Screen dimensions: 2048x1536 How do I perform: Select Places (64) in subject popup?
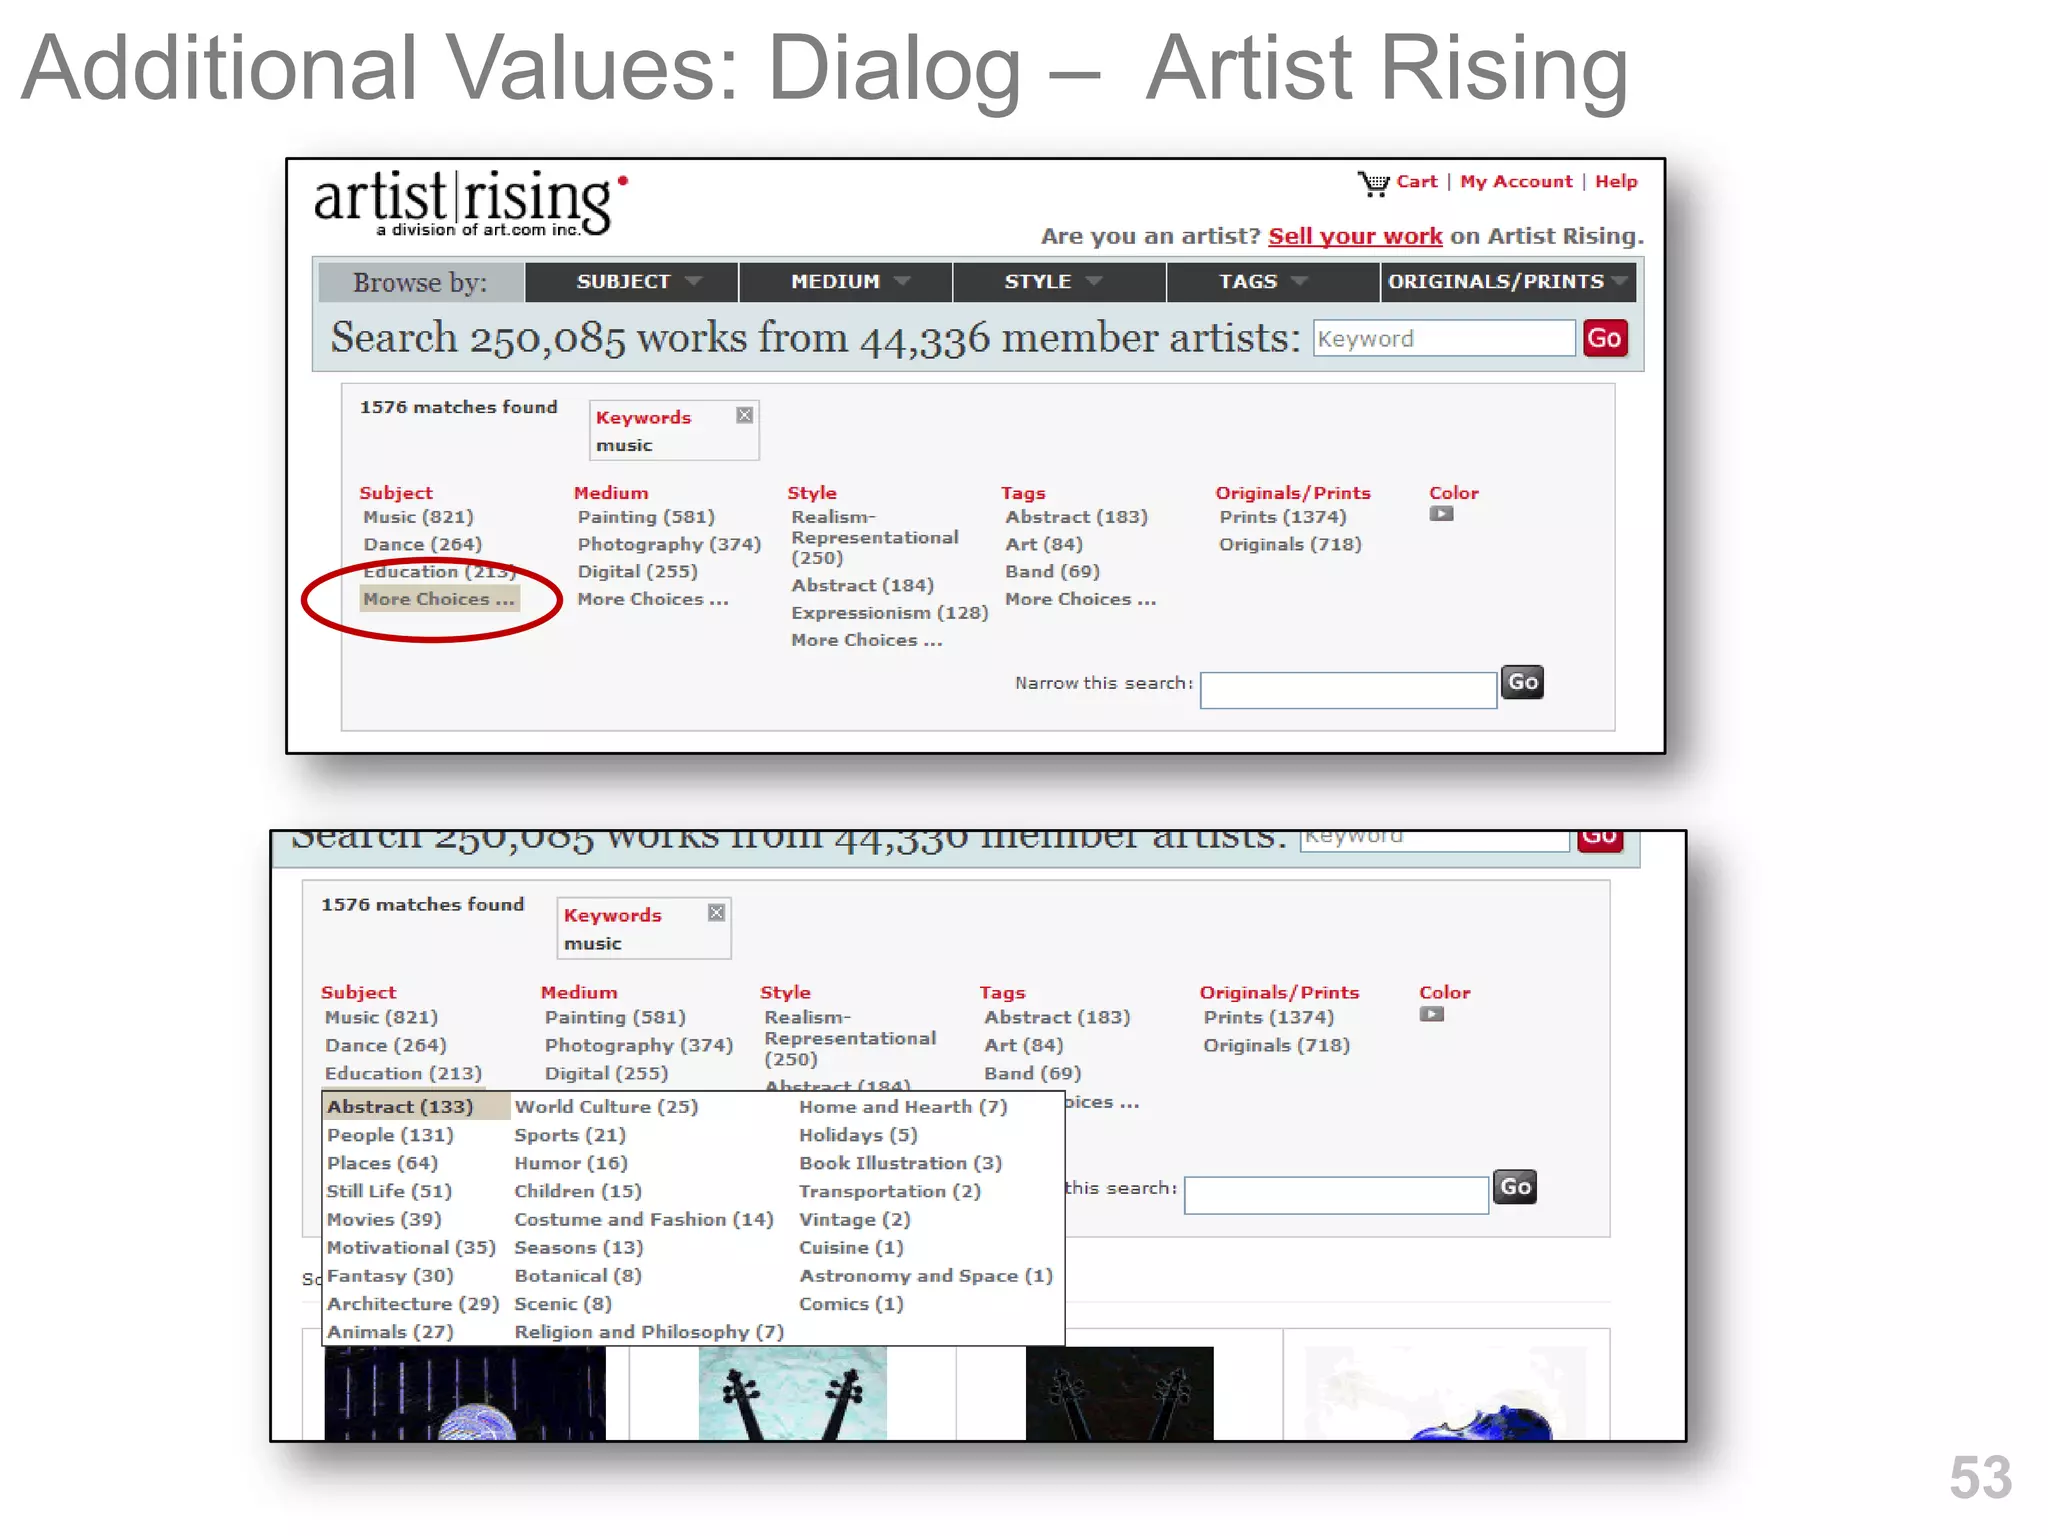tap(382, 1163)
